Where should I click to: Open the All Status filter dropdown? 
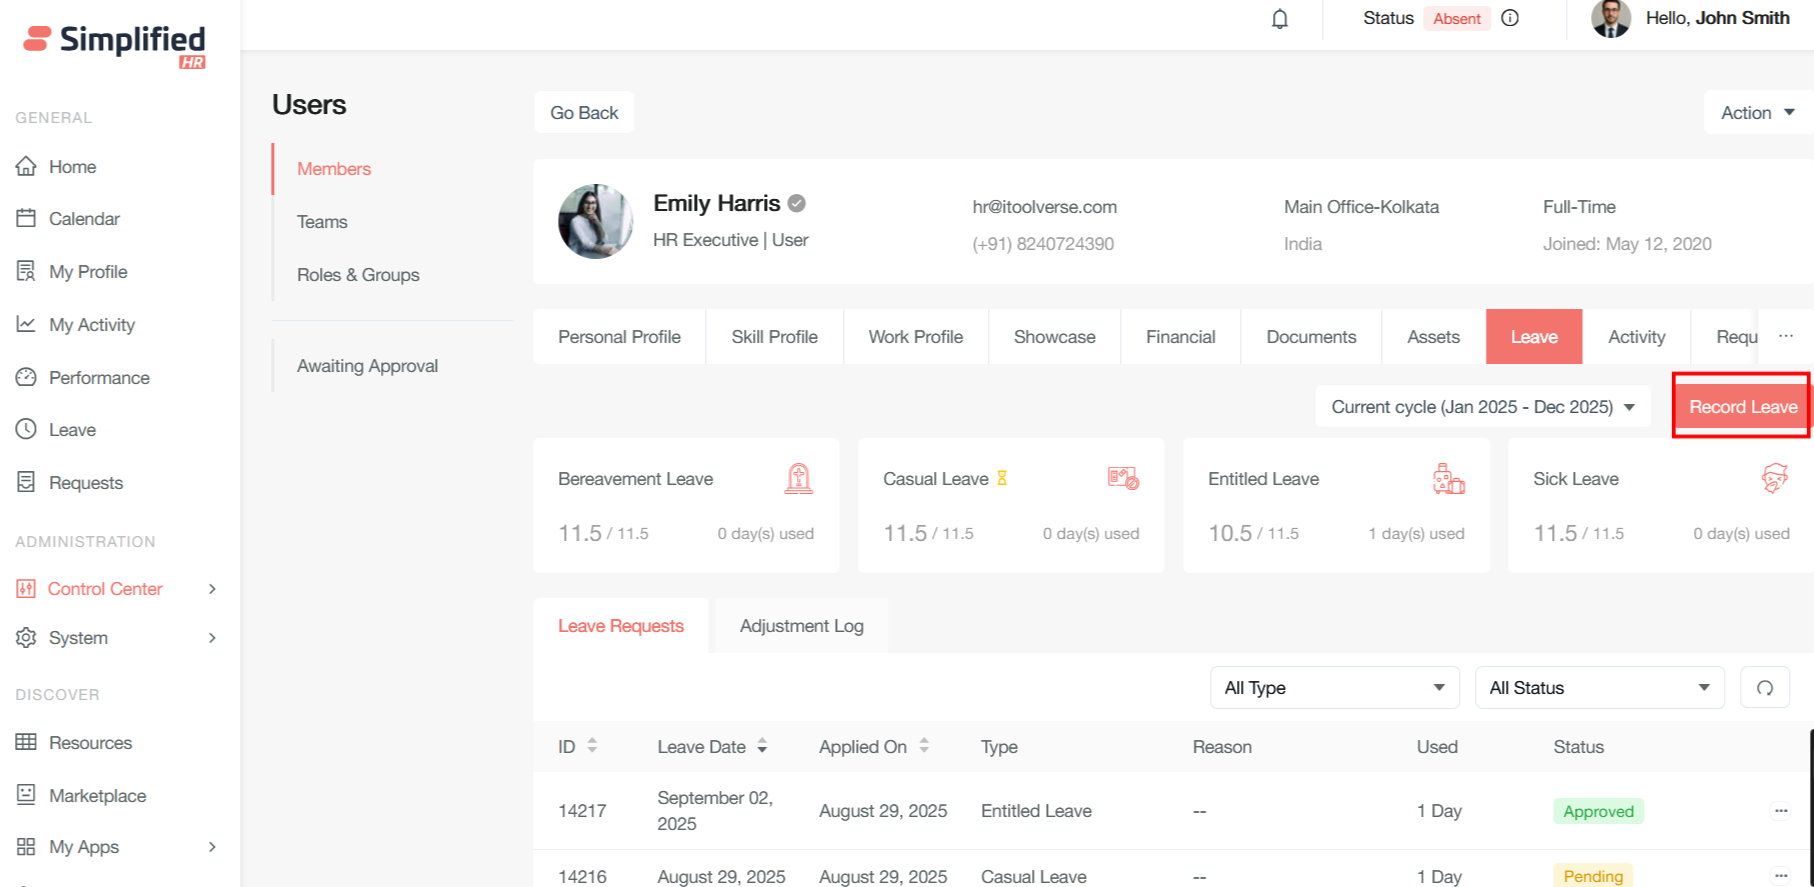(1599, 688)
